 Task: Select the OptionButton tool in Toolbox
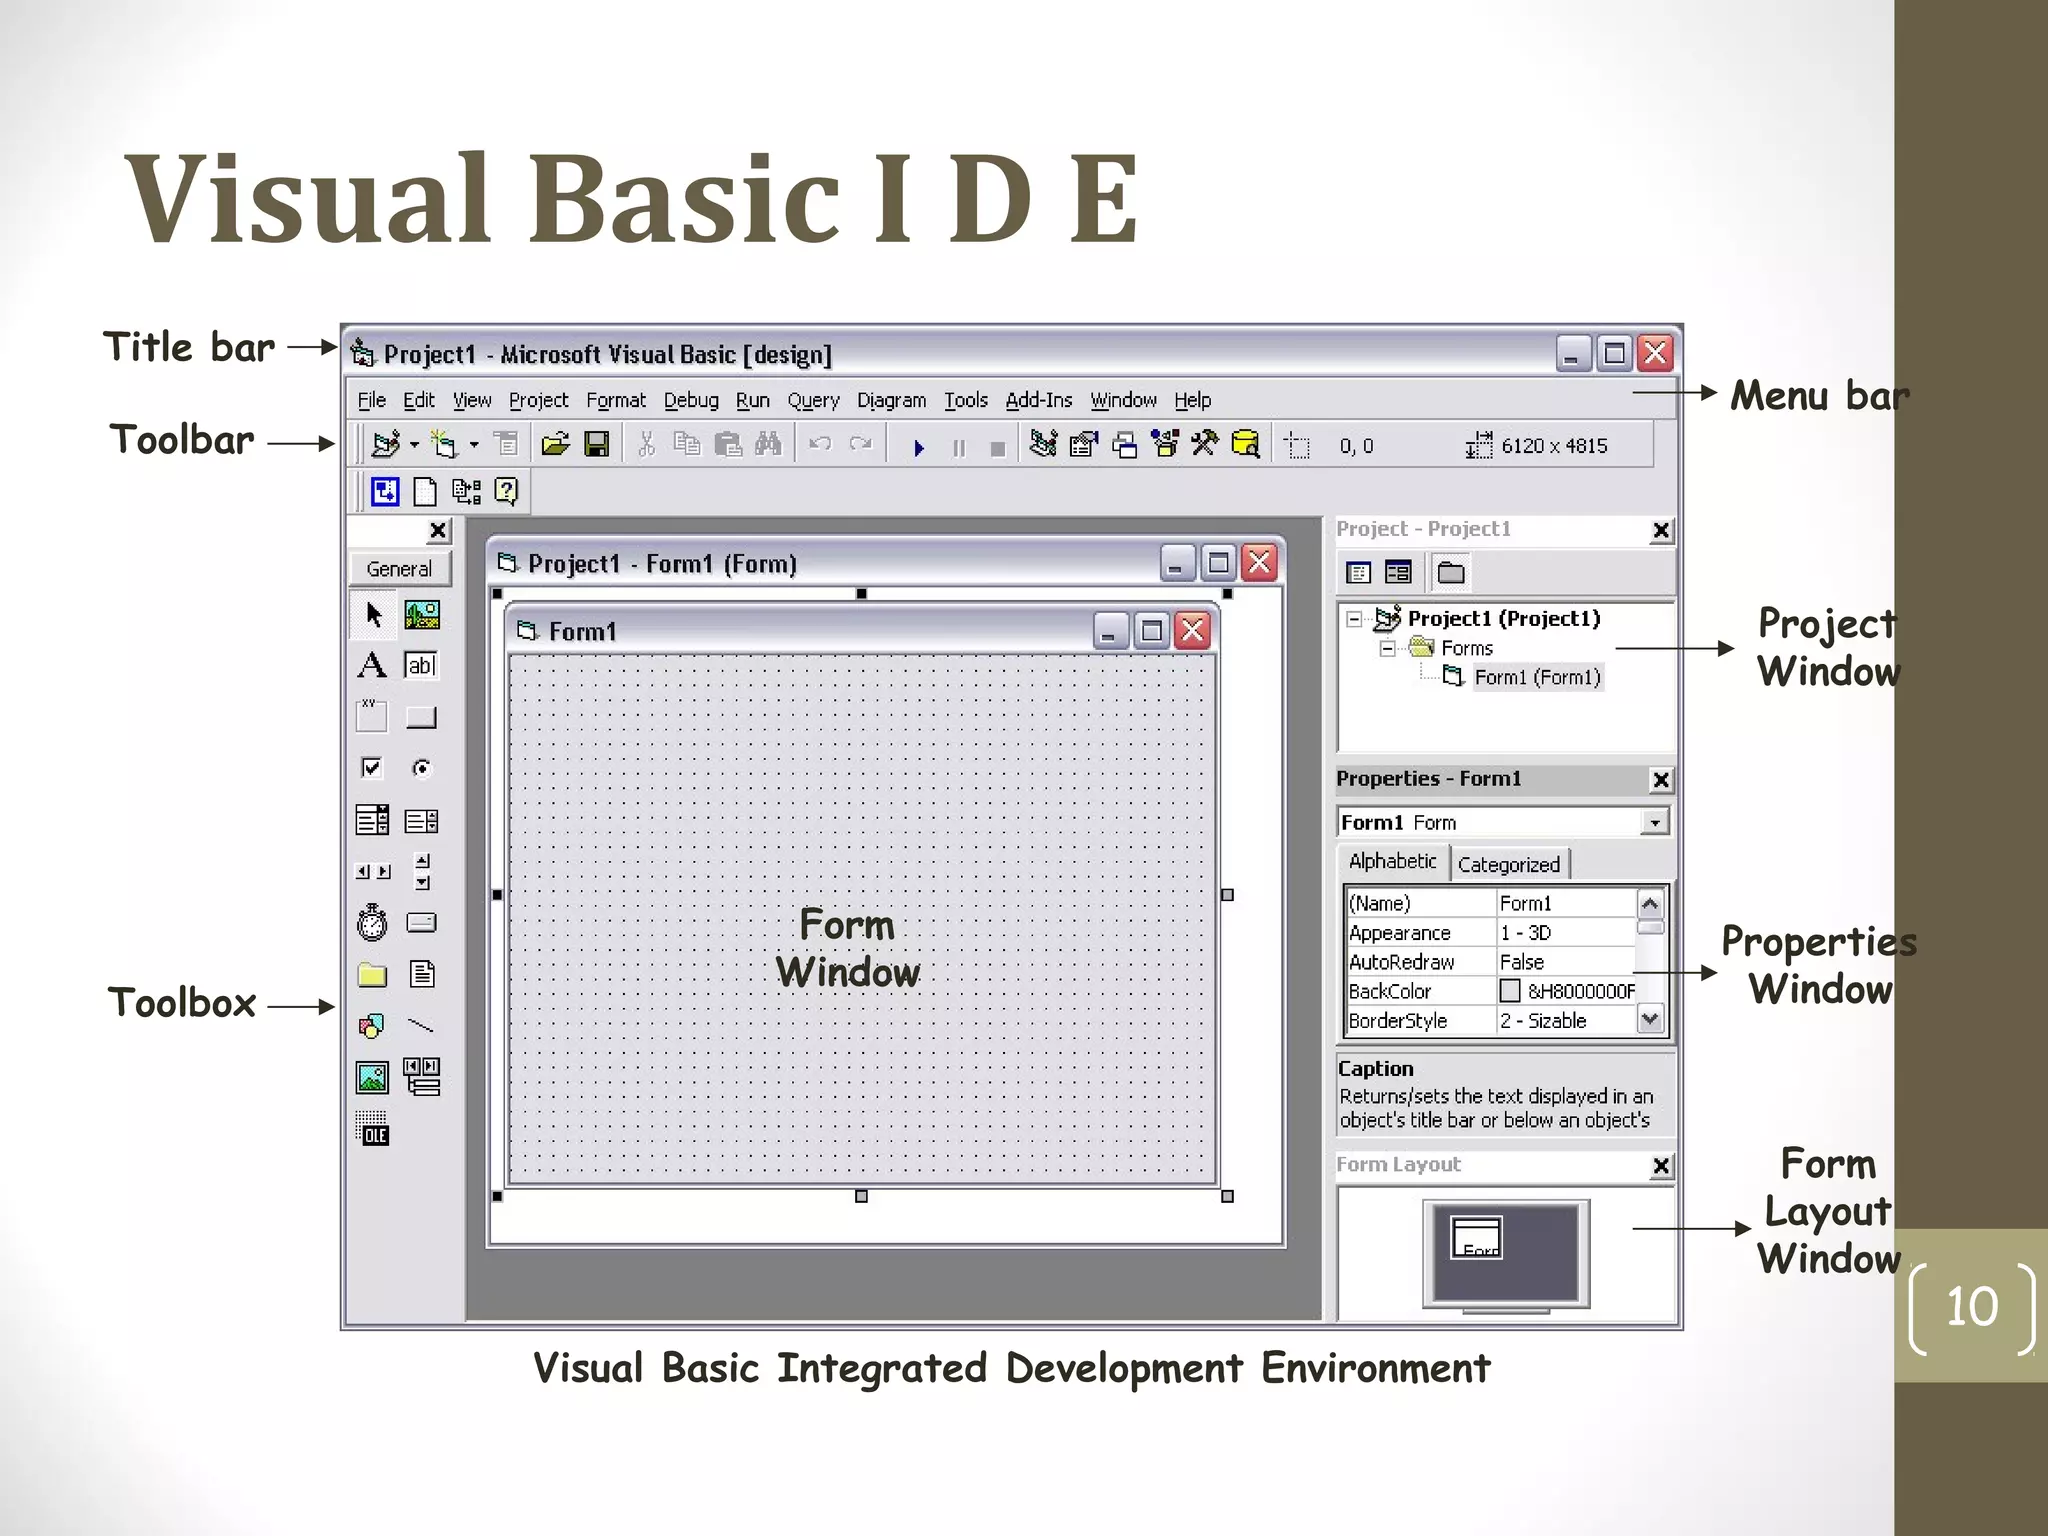(x=421, y=768)
